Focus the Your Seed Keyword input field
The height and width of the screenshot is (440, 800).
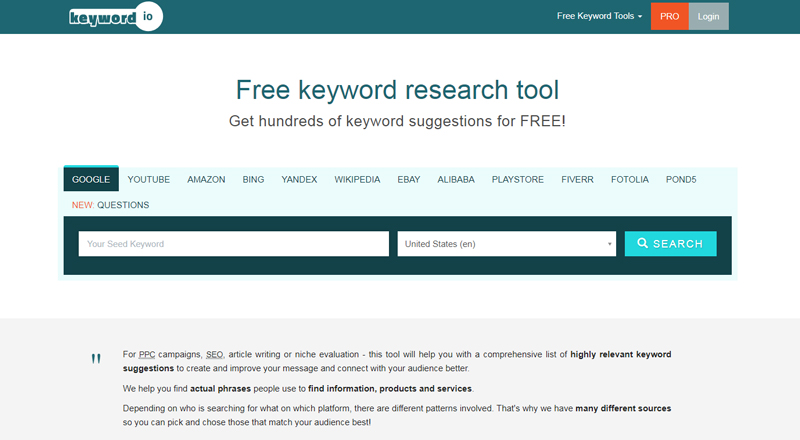click(x=234, y=244)
